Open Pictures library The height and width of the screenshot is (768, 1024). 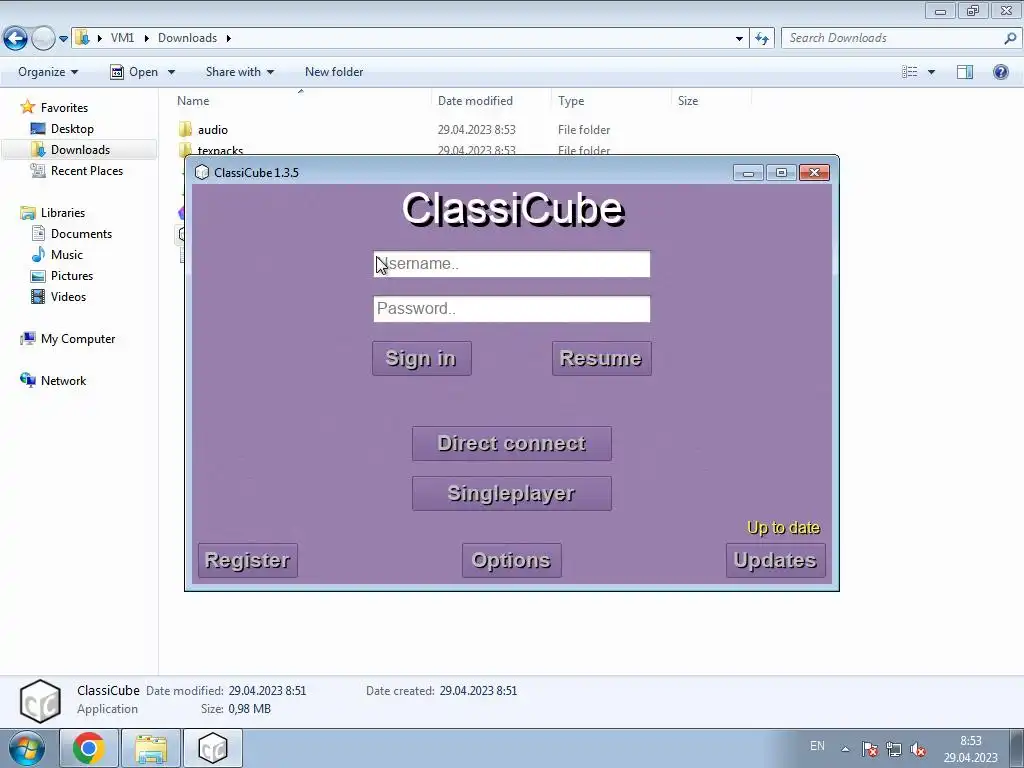[x=72, y=276]
